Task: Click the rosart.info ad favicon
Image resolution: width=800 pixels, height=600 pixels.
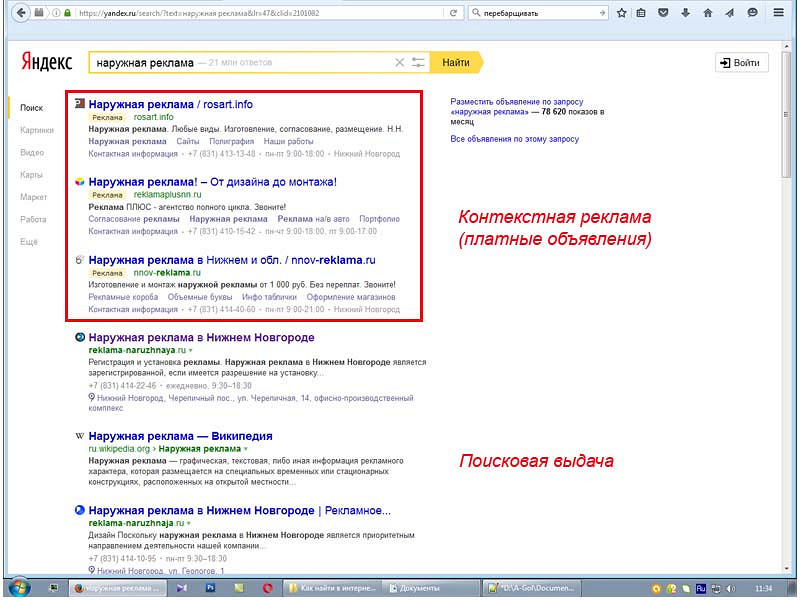Action: click(80, 104)
